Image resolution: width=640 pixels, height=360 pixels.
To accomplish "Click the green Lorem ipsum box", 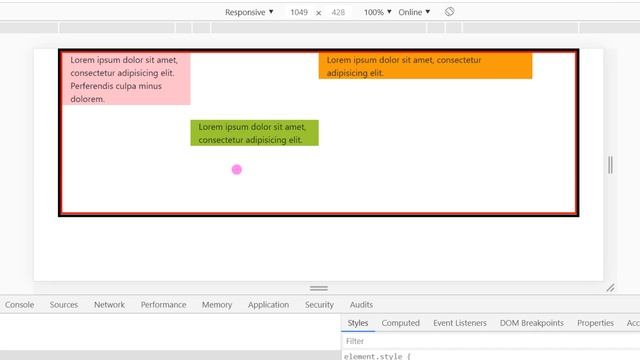I will tap(254, 133).
